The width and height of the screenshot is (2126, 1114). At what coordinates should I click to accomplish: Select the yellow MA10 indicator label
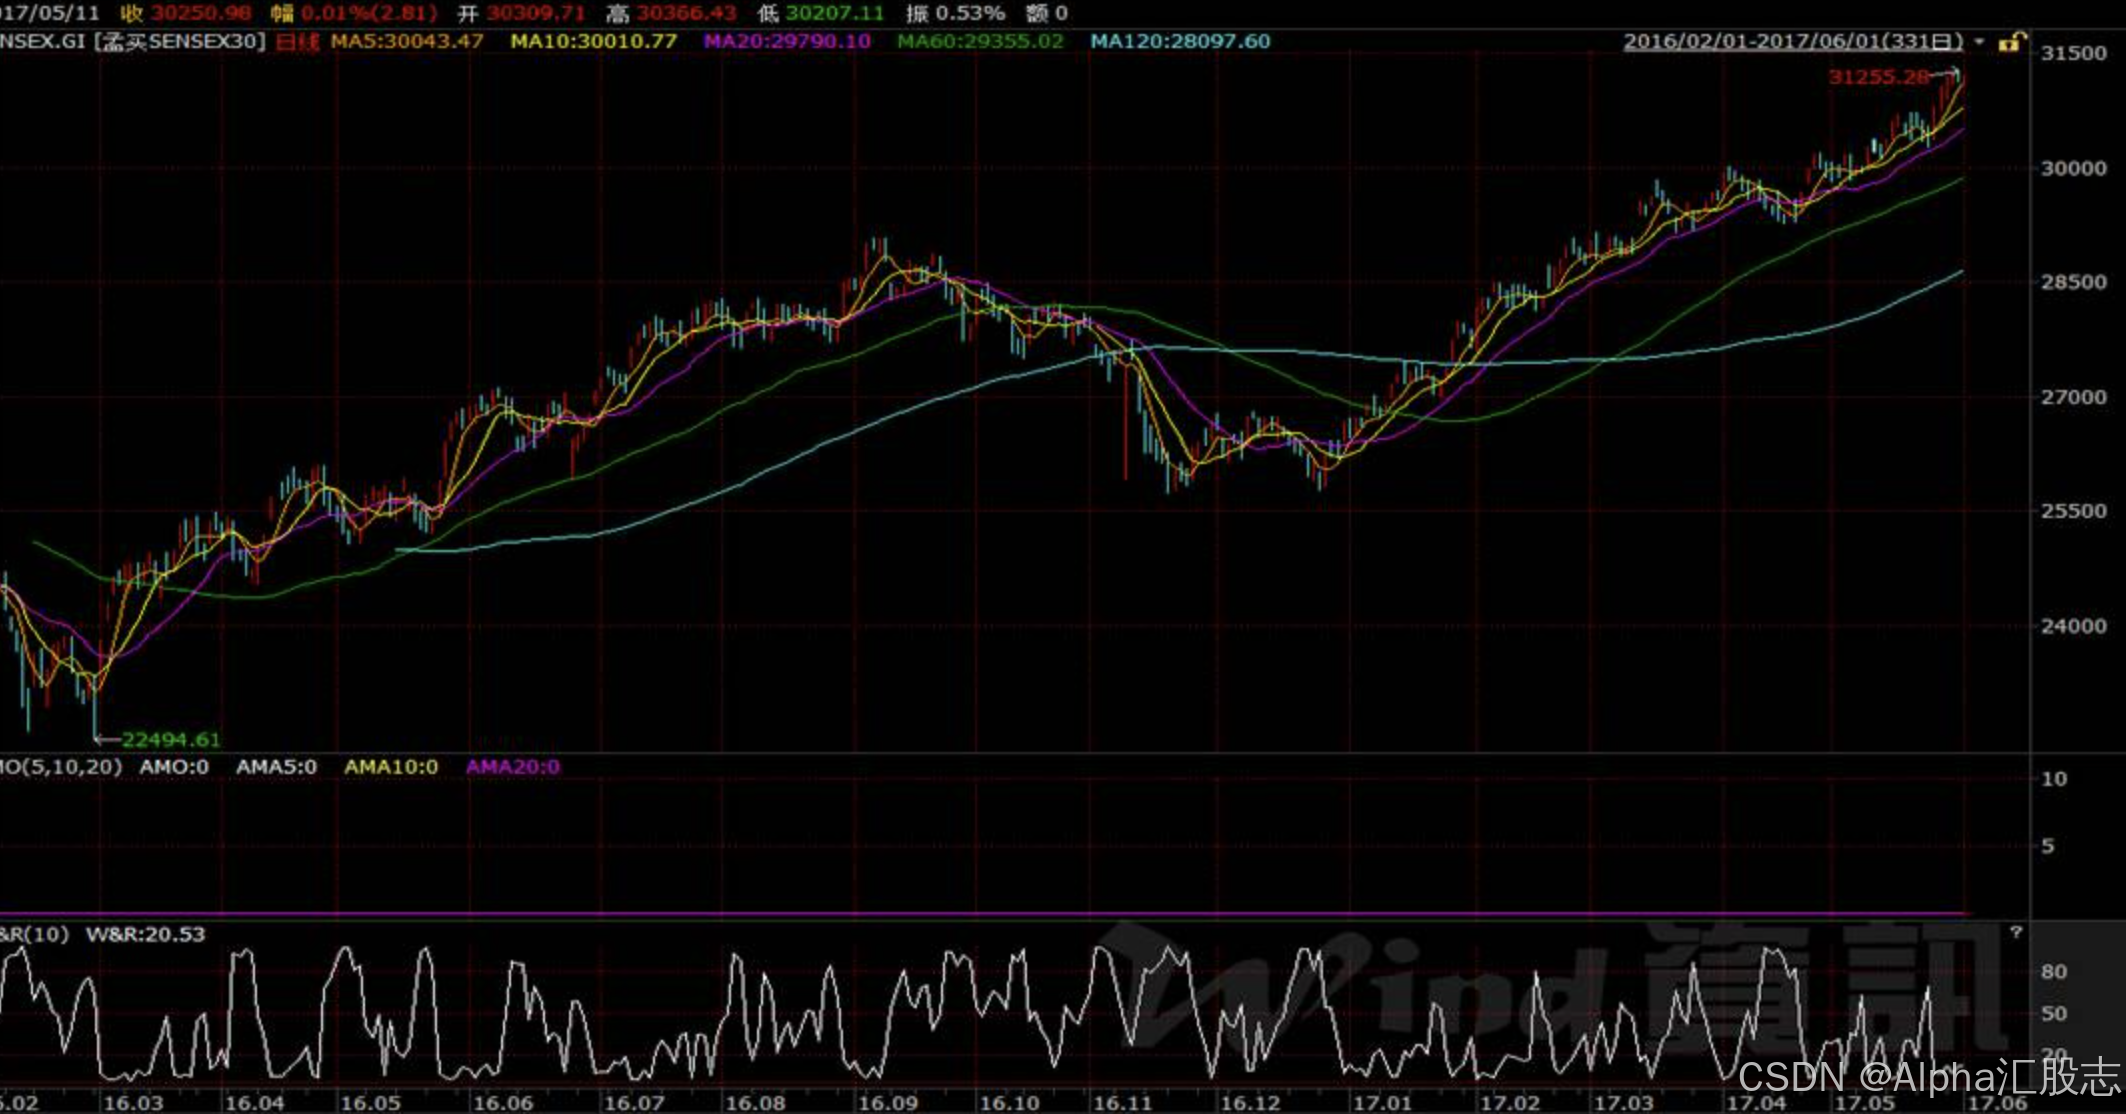point(593,42)
